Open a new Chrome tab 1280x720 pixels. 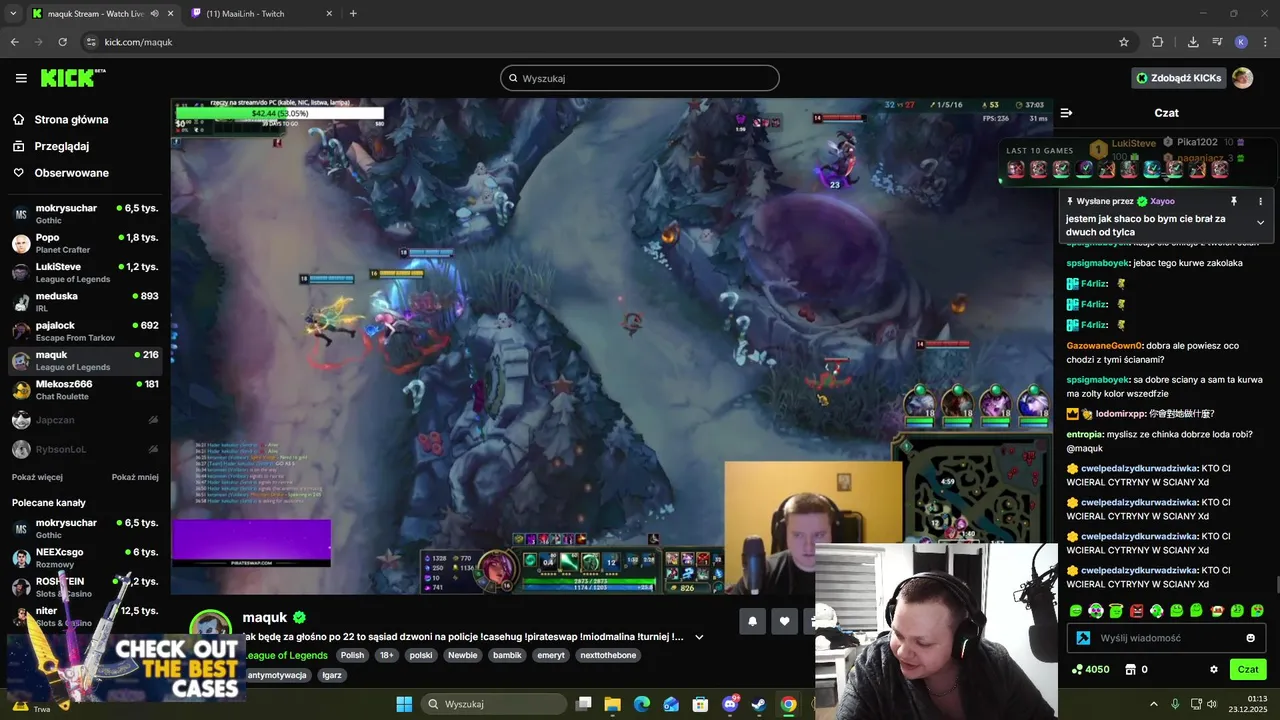(353, 13)
